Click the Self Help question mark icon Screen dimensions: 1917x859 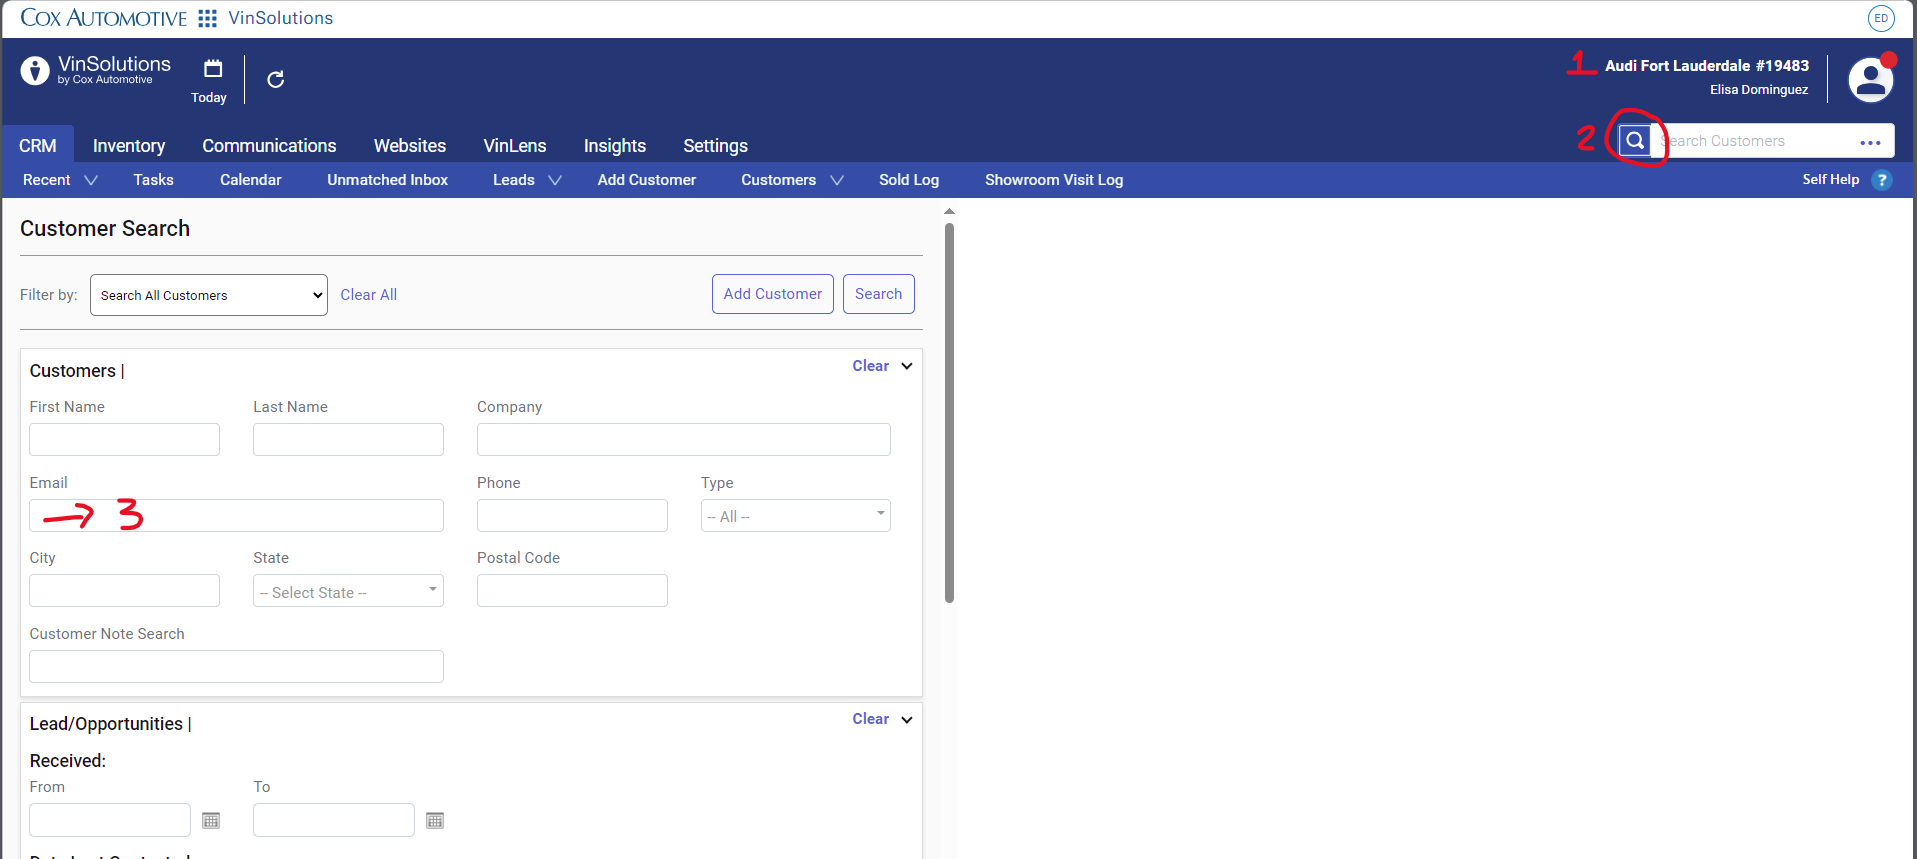1882,180
